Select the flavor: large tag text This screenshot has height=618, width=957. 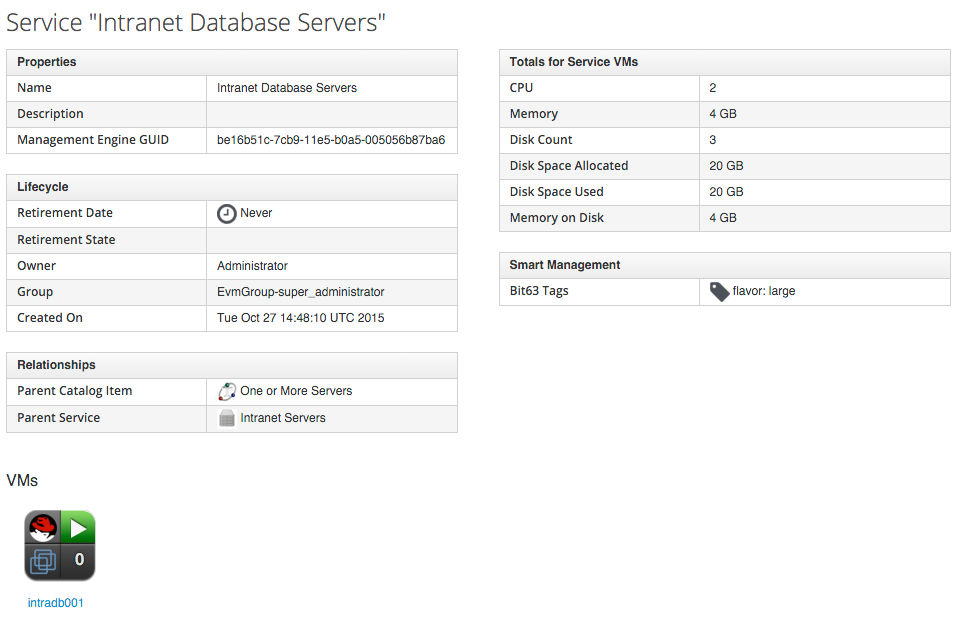pyautogui.click(x=764, y=292)
